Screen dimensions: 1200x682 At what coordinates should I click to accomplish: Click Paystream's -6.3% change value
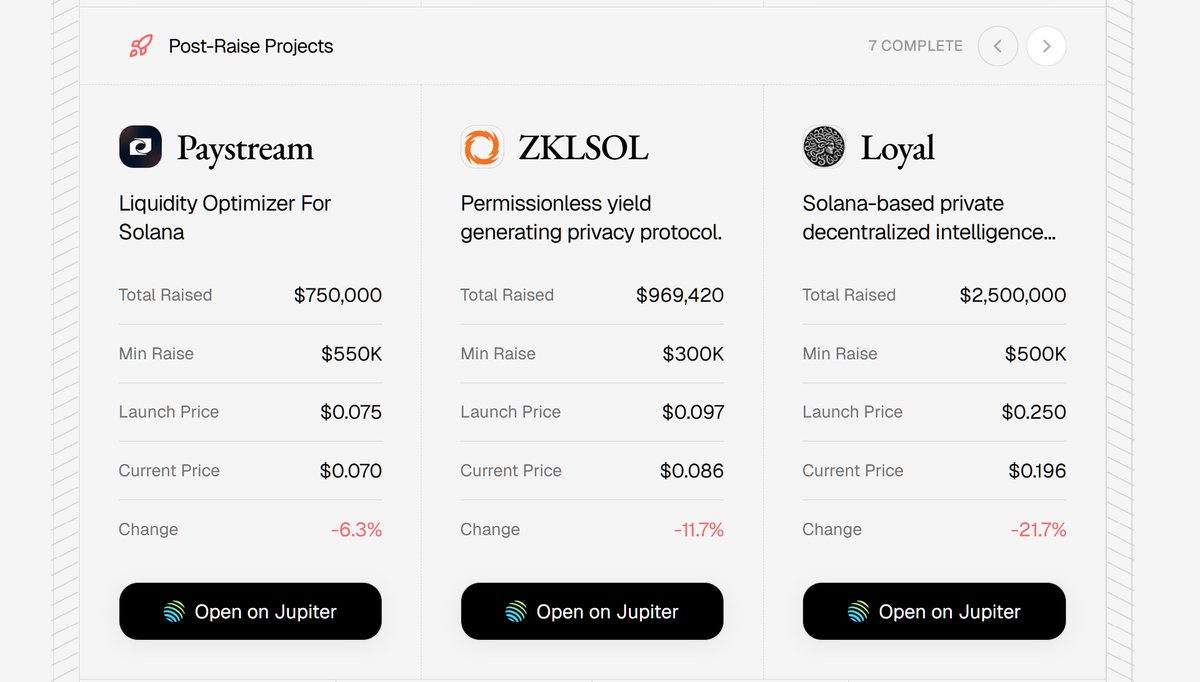[x=356, y=530]
